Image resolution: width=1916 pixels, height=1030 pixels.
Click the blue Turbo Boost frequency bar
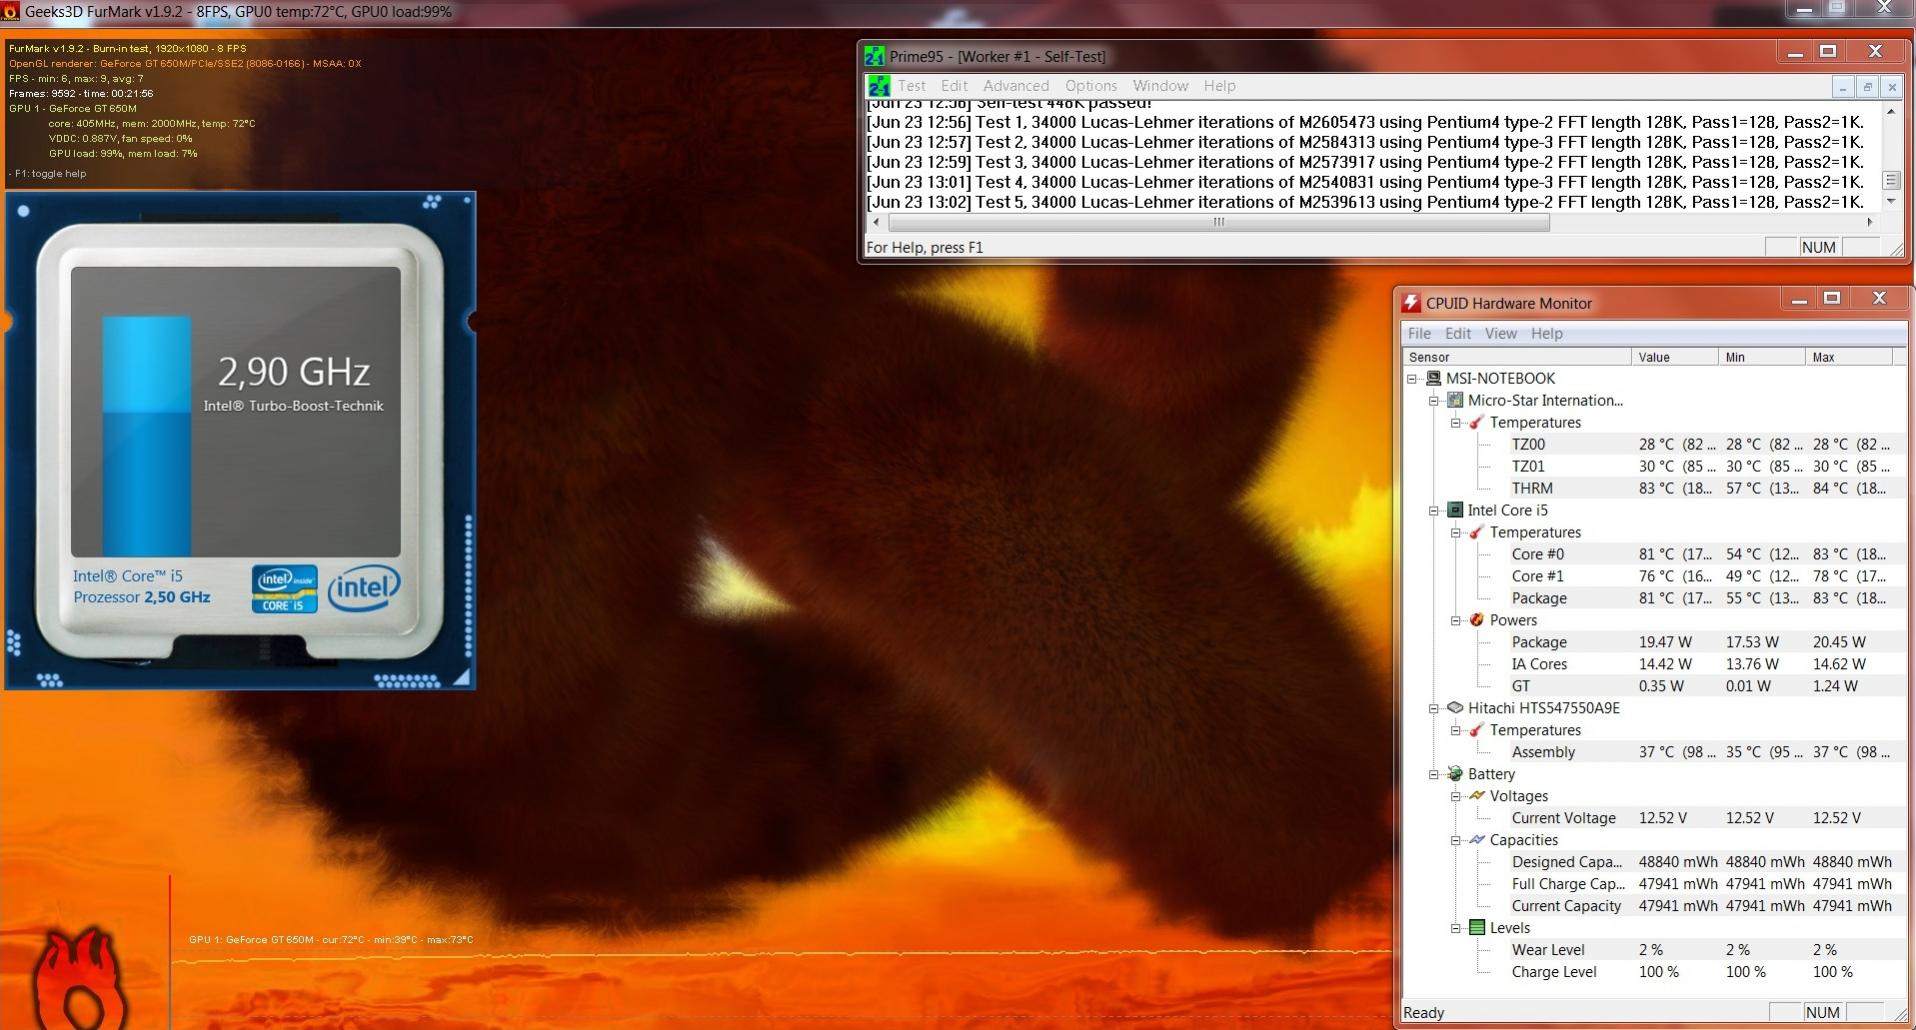point(146,436)
